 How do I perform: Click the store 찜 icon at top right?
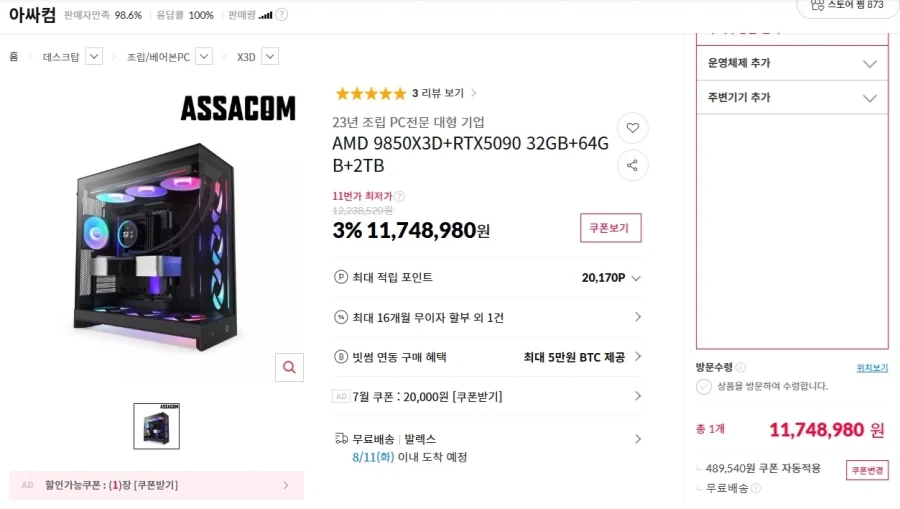pos(817,5)
